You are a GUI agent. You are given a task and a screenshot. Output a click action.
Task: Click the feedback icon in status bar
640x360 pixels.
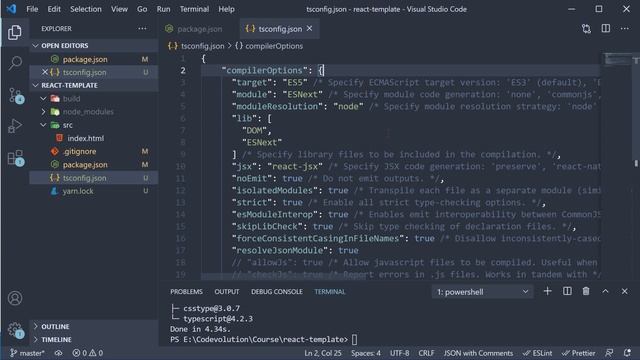[x=609, y=353]
